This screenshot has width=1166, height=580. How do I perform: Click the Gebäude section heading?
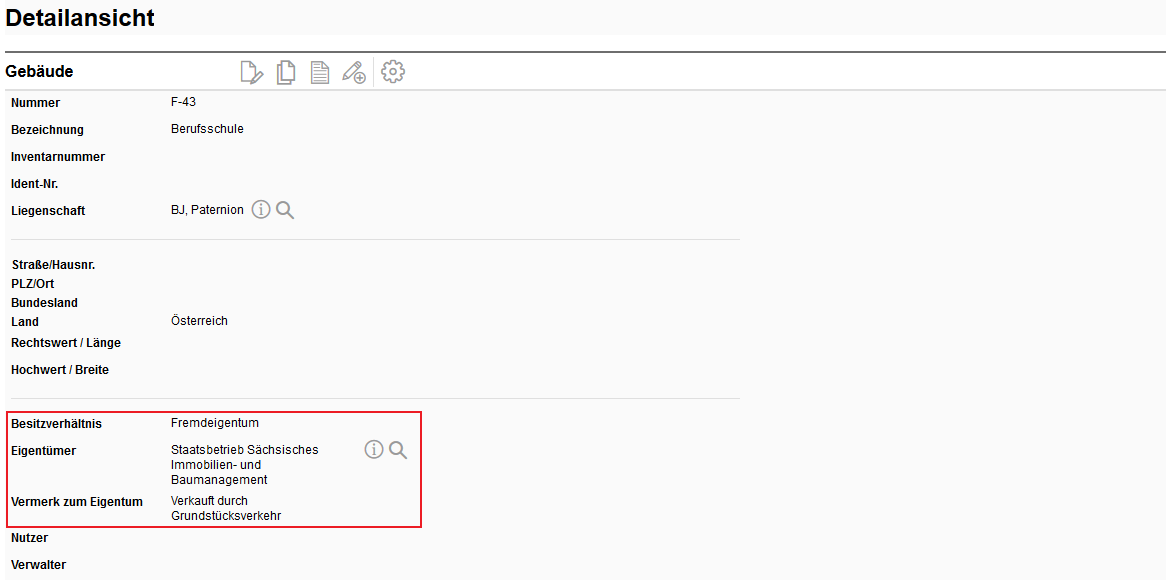[39, 72]
